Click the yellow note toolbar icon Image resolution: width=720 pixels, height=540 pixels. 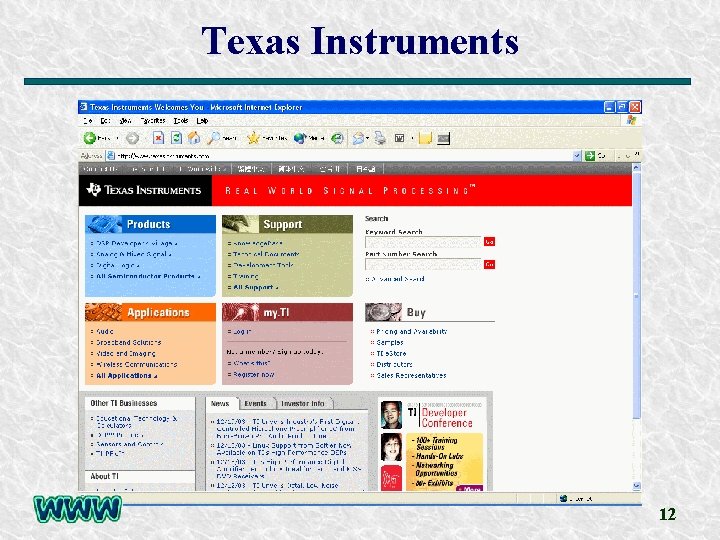(x=425, y=138)
